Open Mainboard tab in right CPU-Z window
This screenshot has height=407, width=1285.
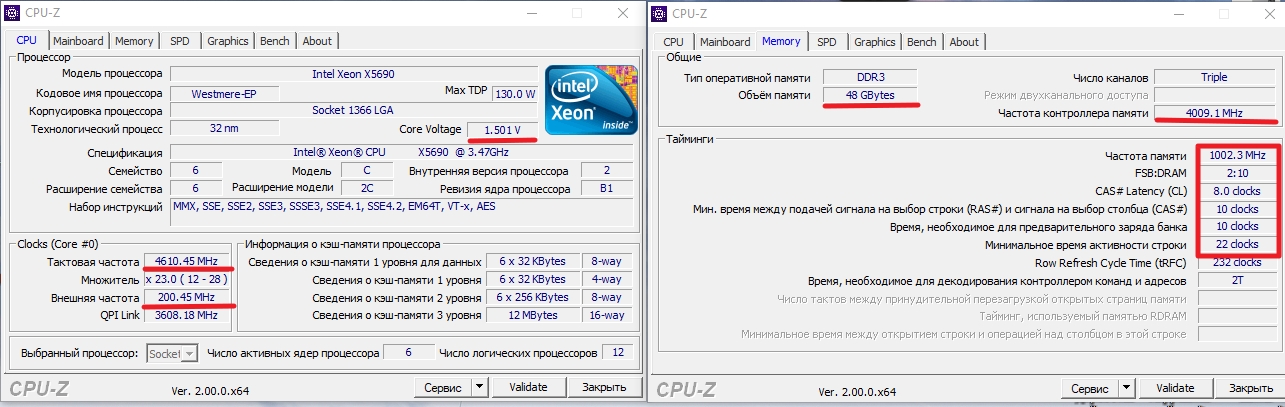[x=725, y=42]
